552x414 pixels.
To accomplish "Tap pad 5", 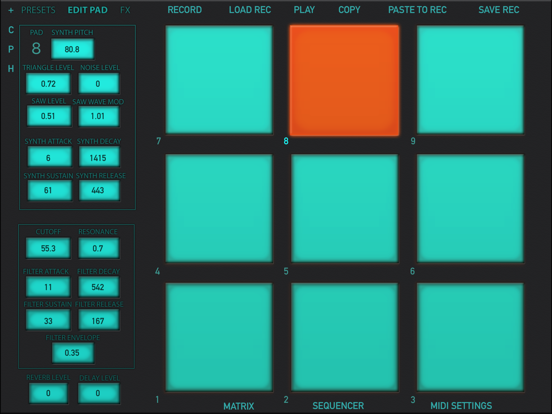I will pyautogui.click(x=344, y=208).
